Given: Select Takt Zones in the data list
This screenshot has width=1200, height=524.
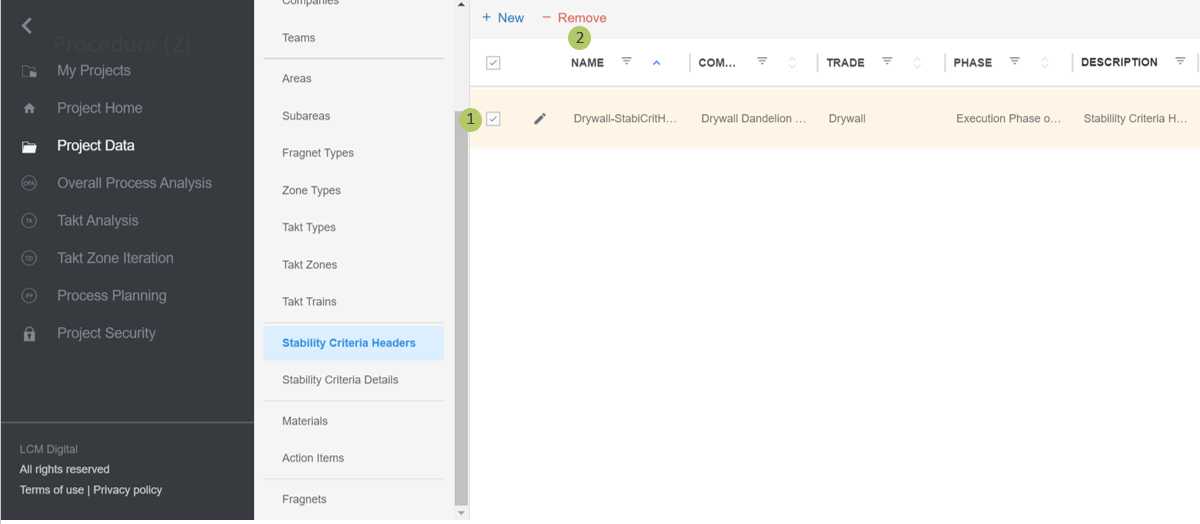Looking at the screenshot, I should coord(309,265).
